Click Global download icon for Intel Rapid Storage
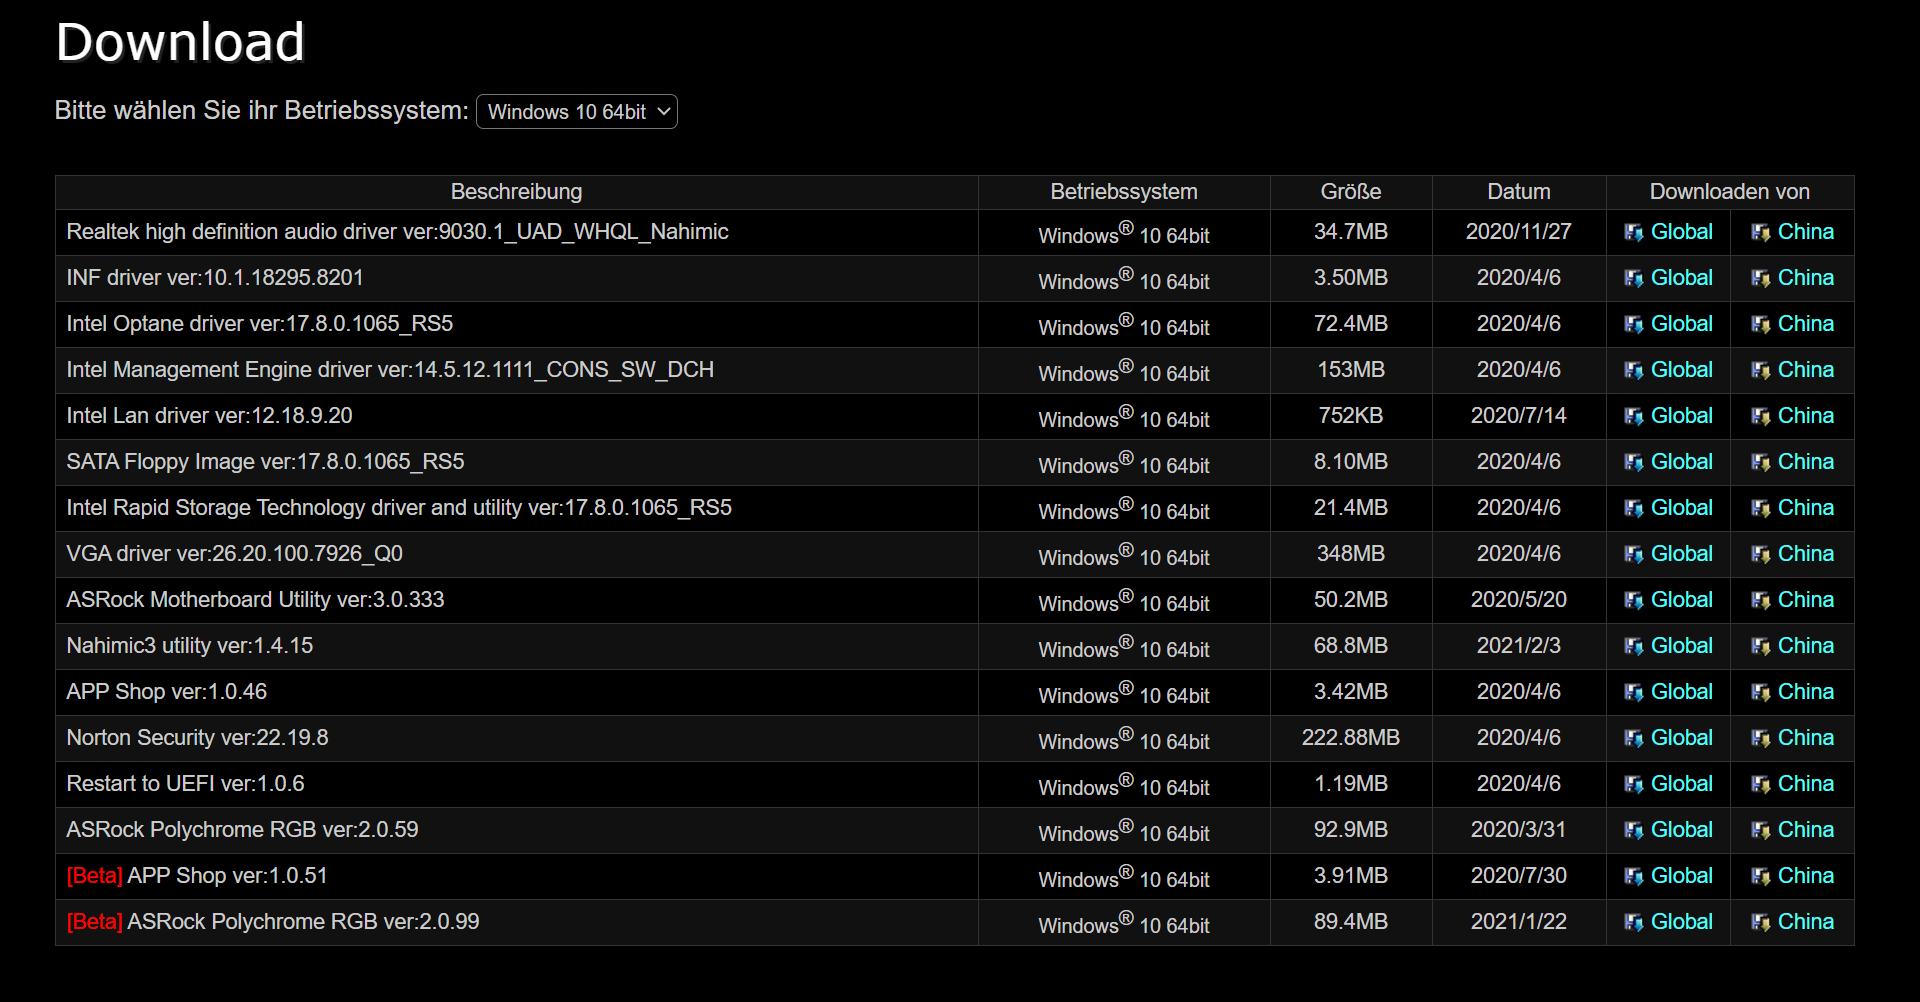 tap(1634, 509)
